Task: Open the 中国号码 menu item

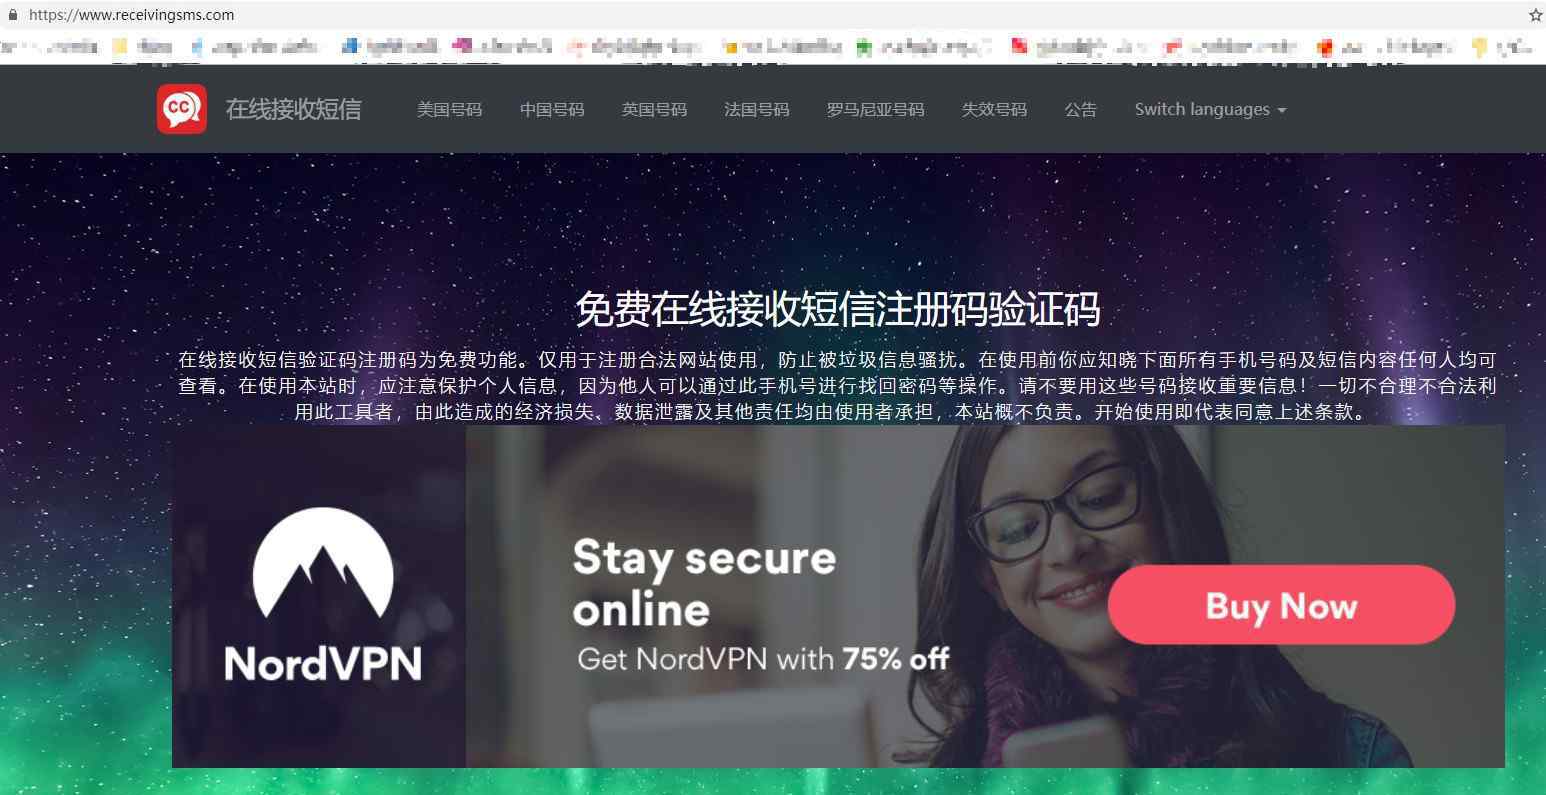Action: click(552, 110)
